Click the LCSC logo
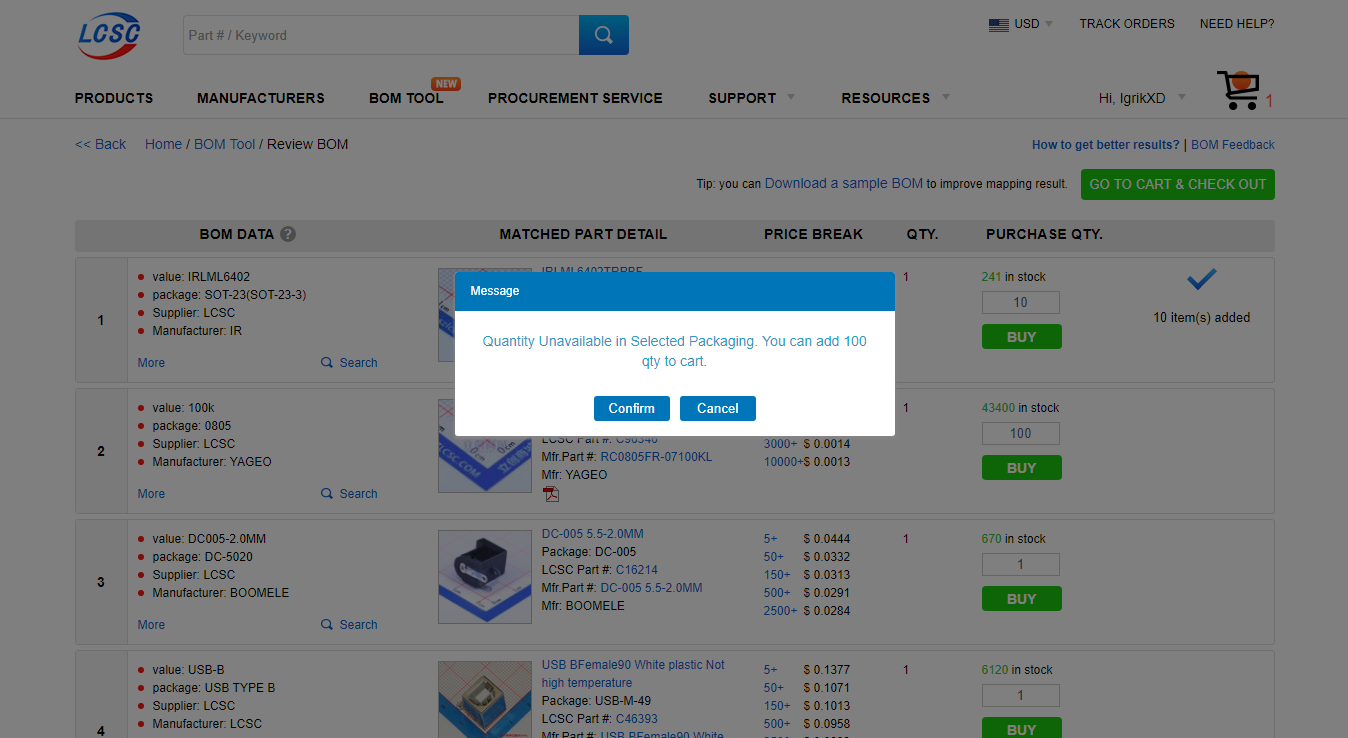Image resolution: width=1348 pixels, height=738 pixels. pos(109,35)
